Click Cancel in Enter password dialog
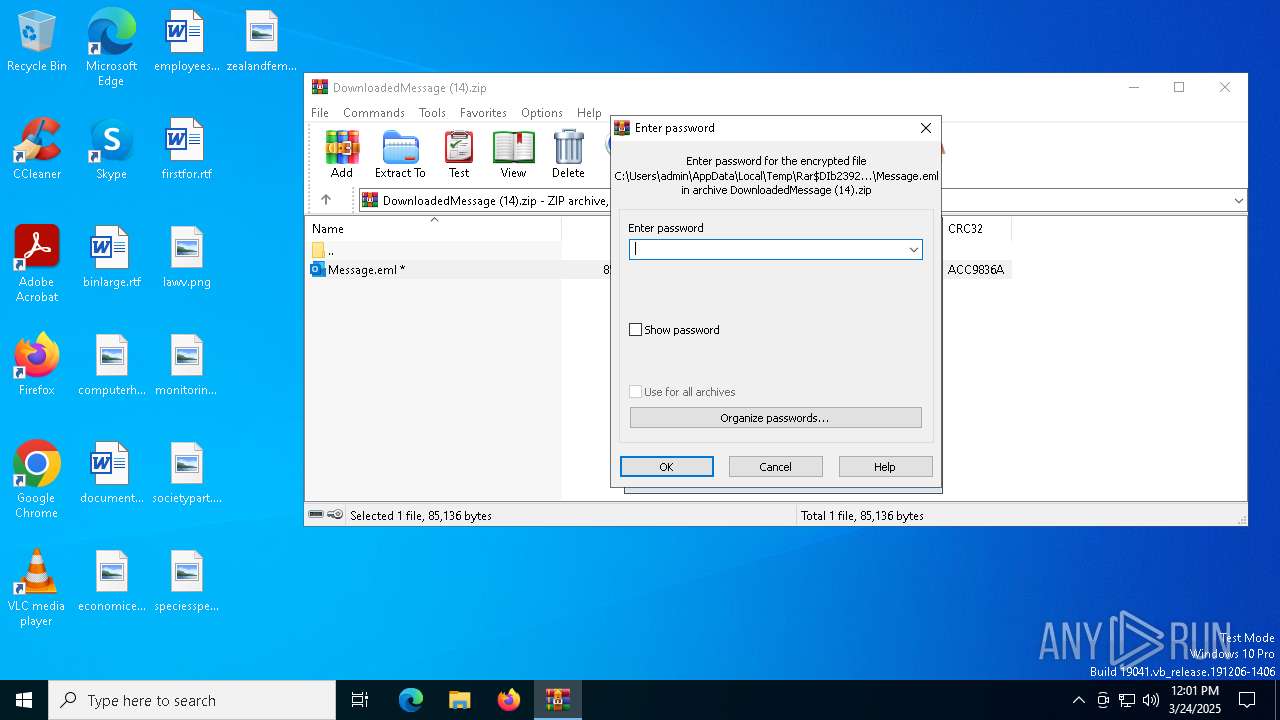This screenshot has width=1280, height=720. pyautogui.click(x=776, y=467)
